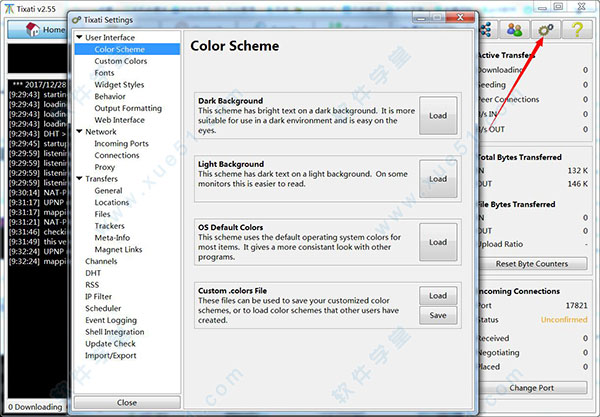600x417 pixels.
Task: Go to the Home button with house icon
Action: 41,30
